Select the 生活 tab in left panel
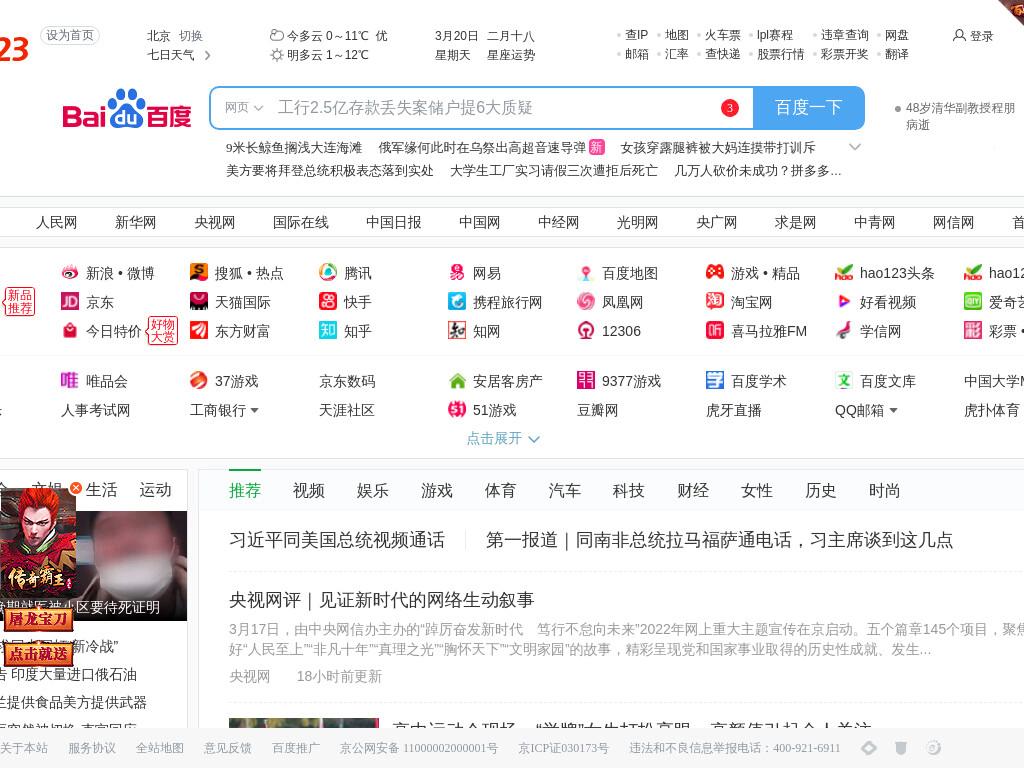Screen dimensions: 1024x768 pos(101,490)
